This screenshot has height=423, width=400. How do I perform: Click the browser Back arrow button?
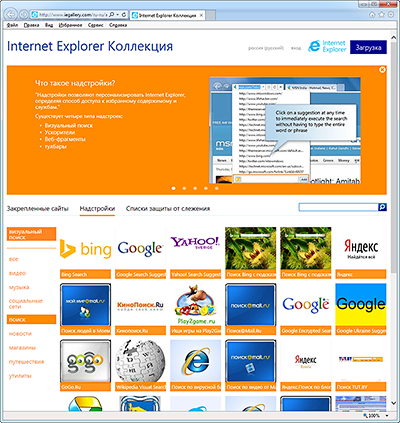point(11,14)
